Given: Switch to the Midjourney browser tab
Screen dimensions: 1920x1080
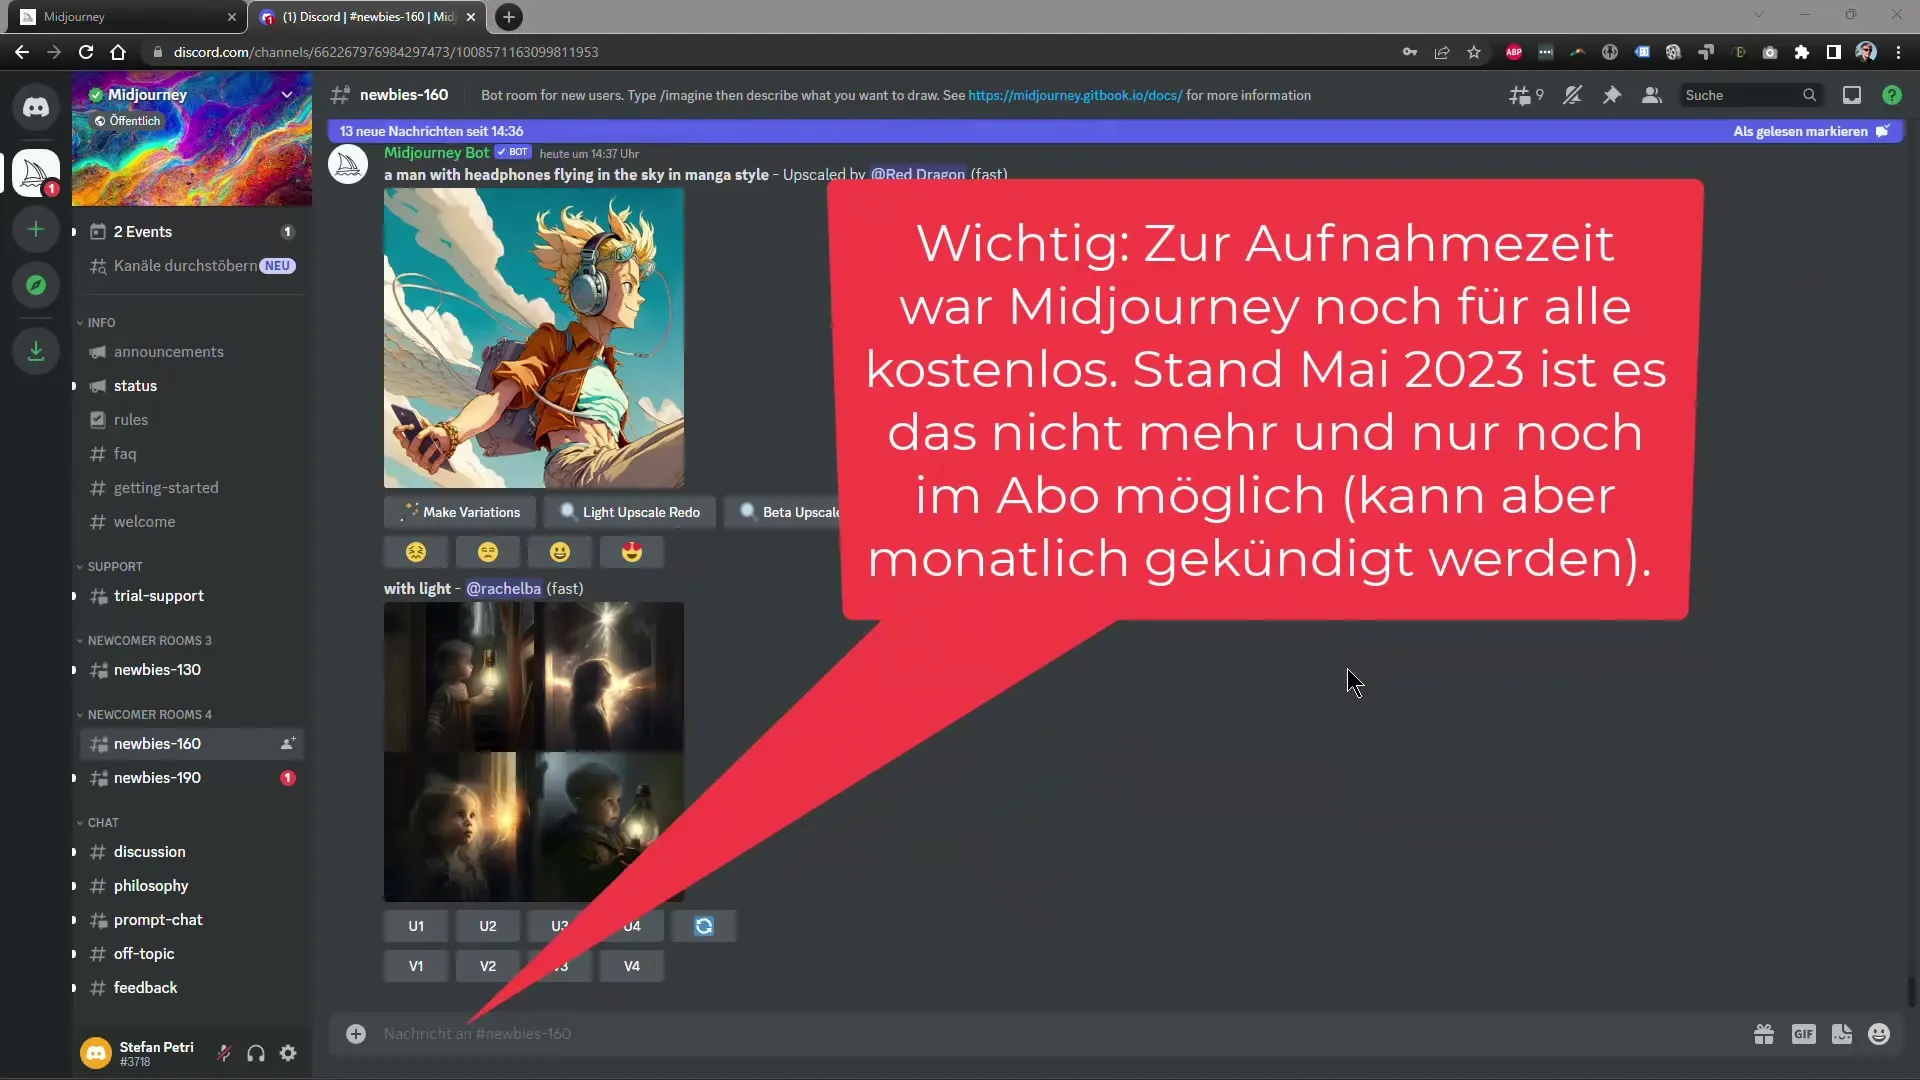Looking at the screenshot, I should [127, 17].
